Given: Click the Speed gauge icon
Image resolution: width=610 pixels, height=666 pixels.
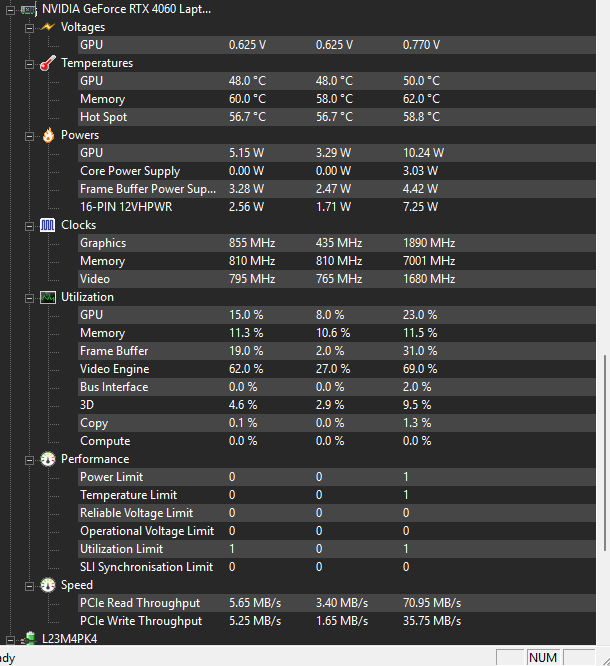Looking at the screenshot, I should coord(47,585).
